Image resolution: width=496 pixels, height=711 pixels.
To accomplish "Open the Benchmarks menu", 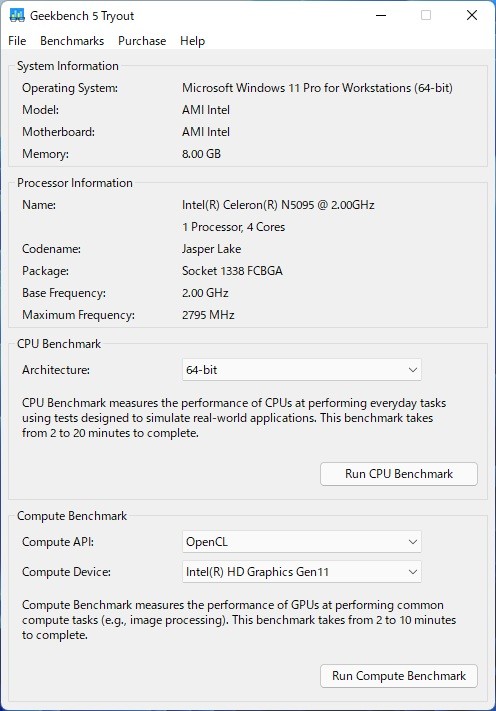I will coord(72,41).
